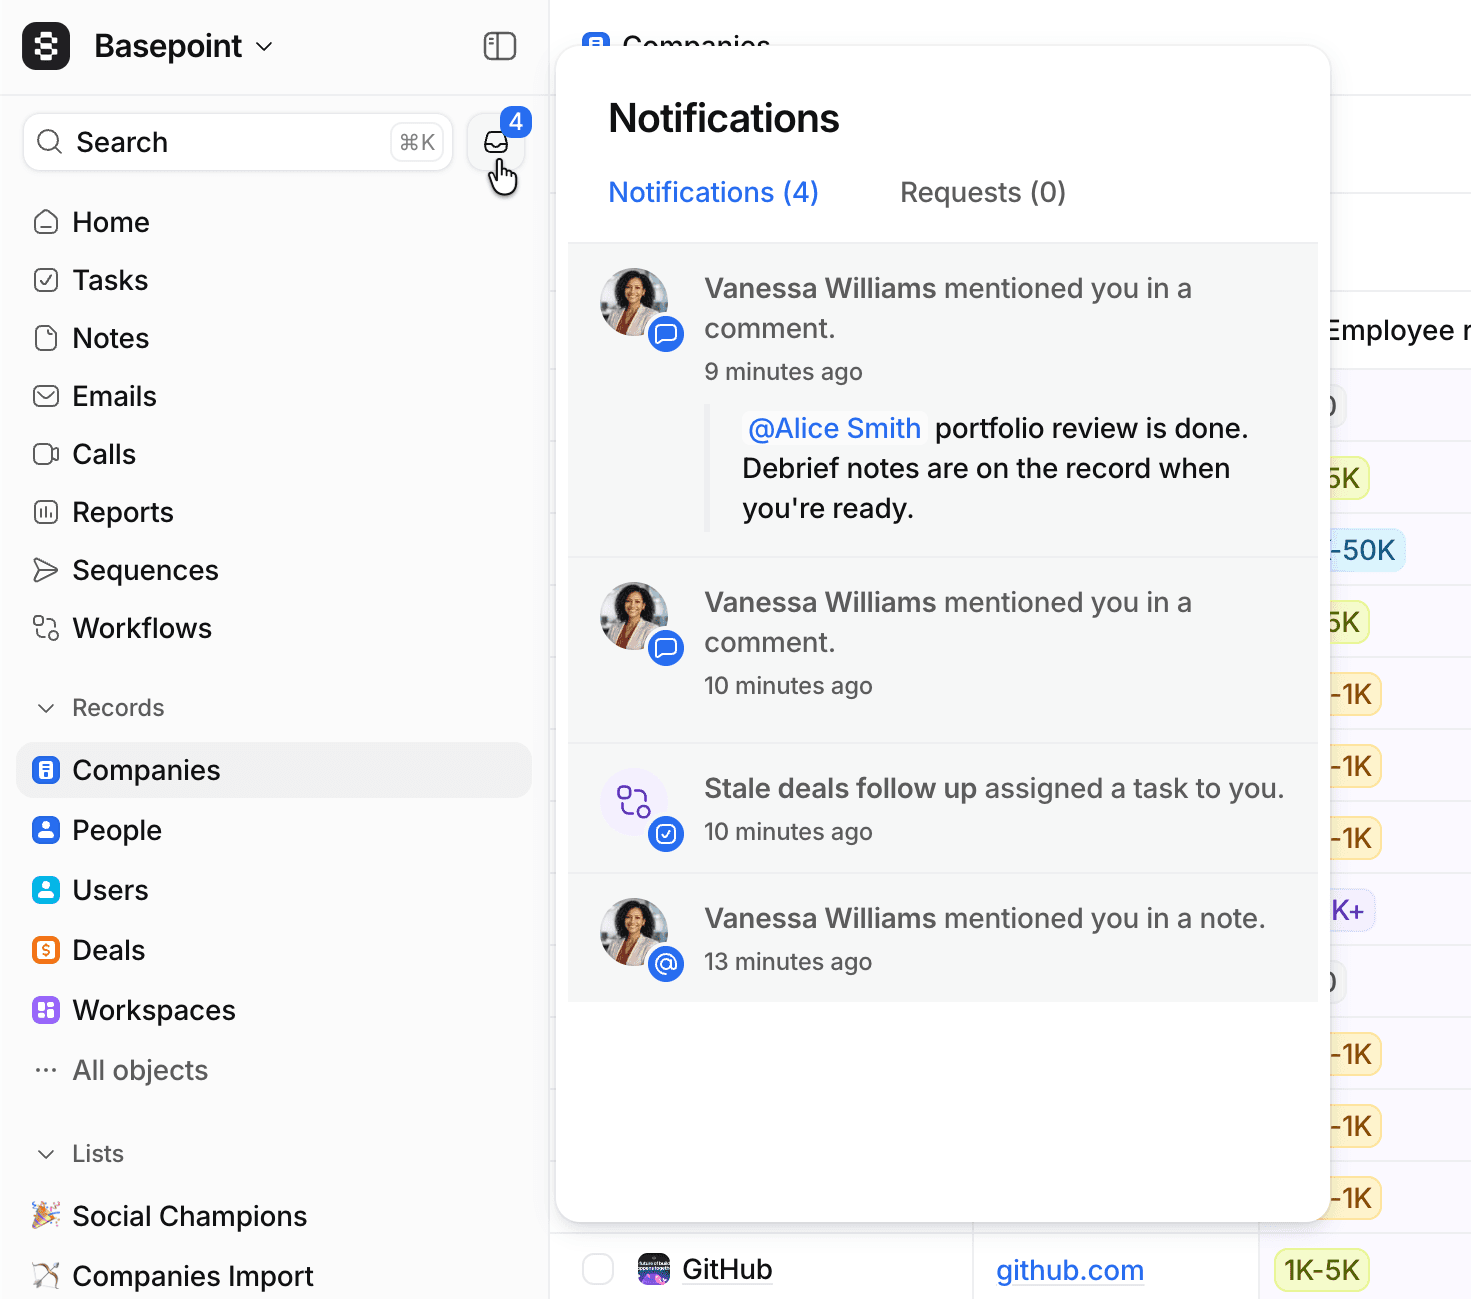
Task: Click the GitHub logo icon
Action: click(654, 1269)
